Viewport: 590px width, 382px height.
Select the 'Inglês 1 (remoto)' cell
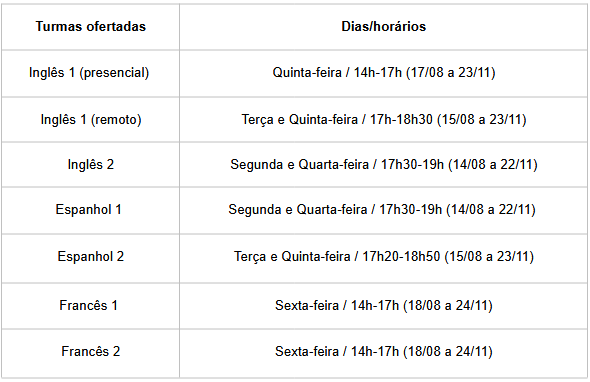91,120
